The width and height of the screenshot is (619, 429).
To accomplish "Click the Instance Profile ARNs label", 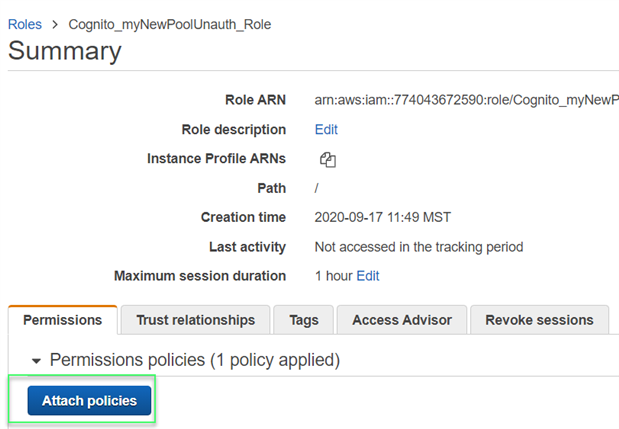I will 216,158.
